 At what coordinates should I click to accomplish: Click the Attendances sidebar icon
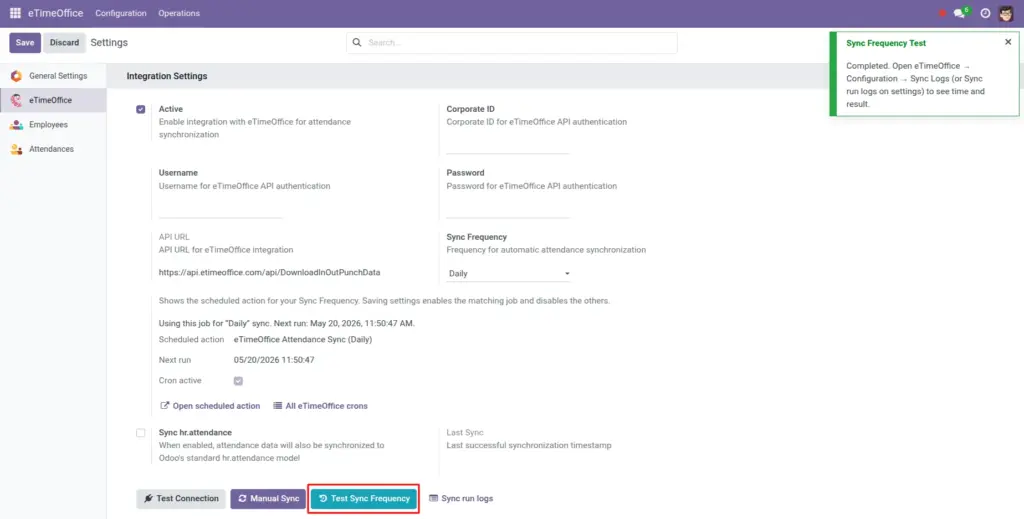[16, 149]
